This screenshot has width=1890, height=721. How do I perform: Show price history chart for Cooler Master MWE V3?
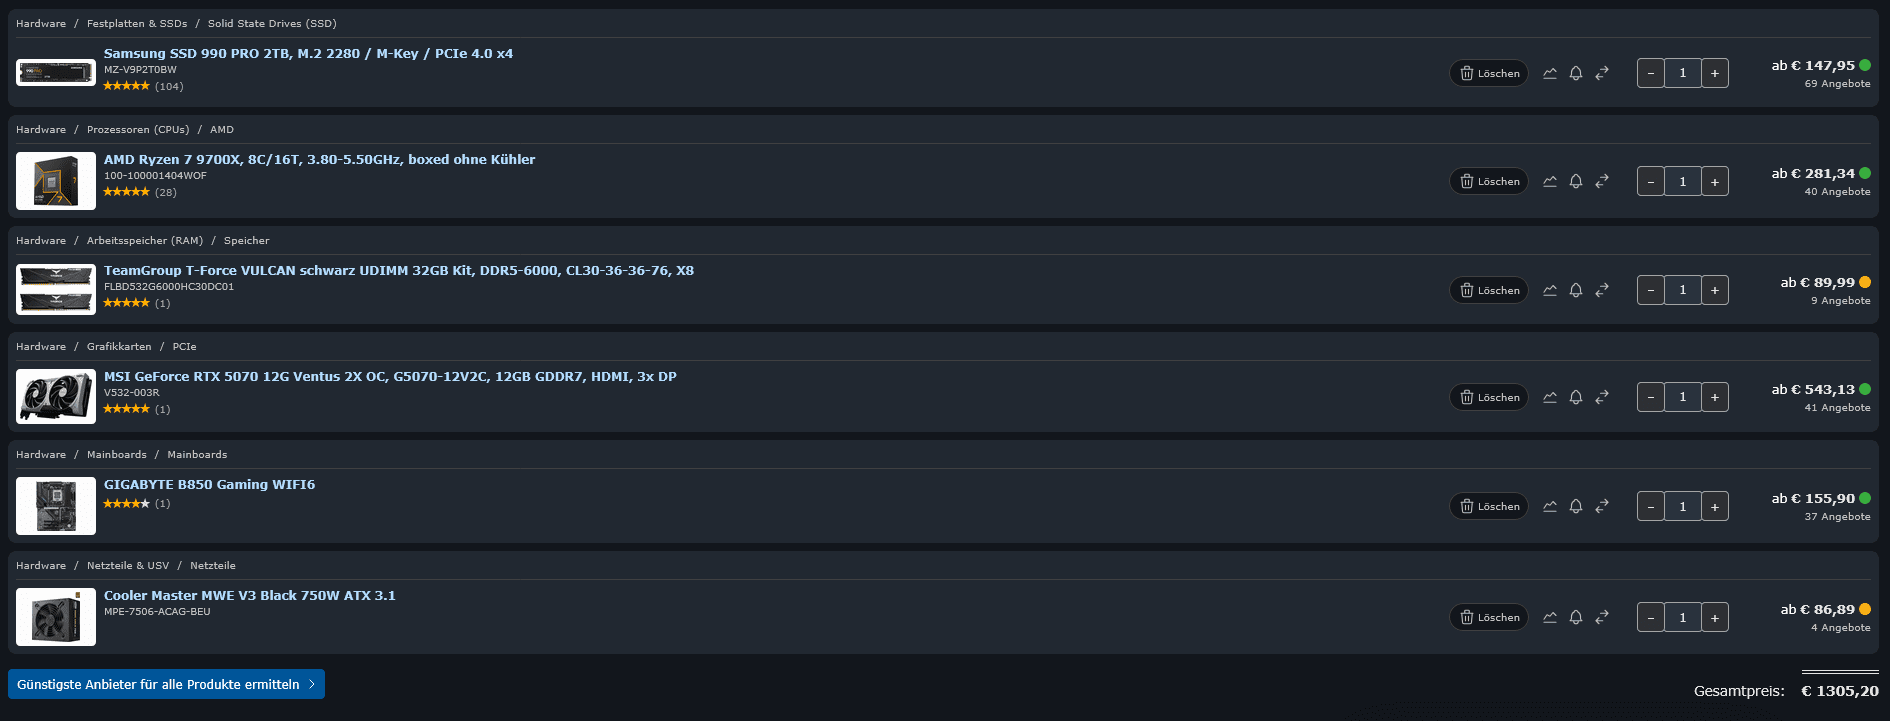pyautogui.click(x=1550, y=617)
